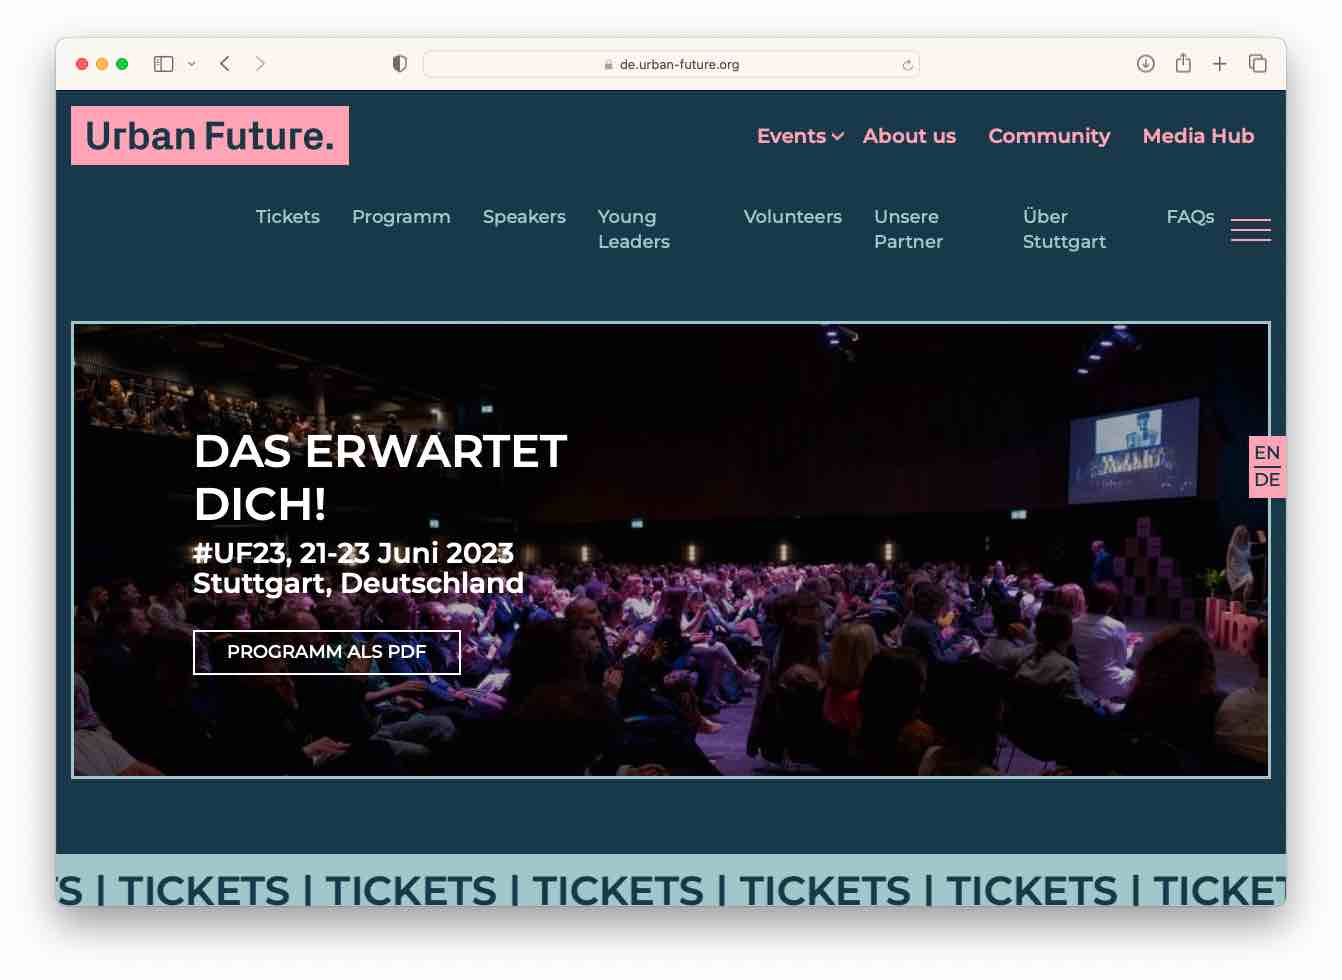Click the Urban Future logo
This screenshot has height=980, width=1342.
coord(210,136)
